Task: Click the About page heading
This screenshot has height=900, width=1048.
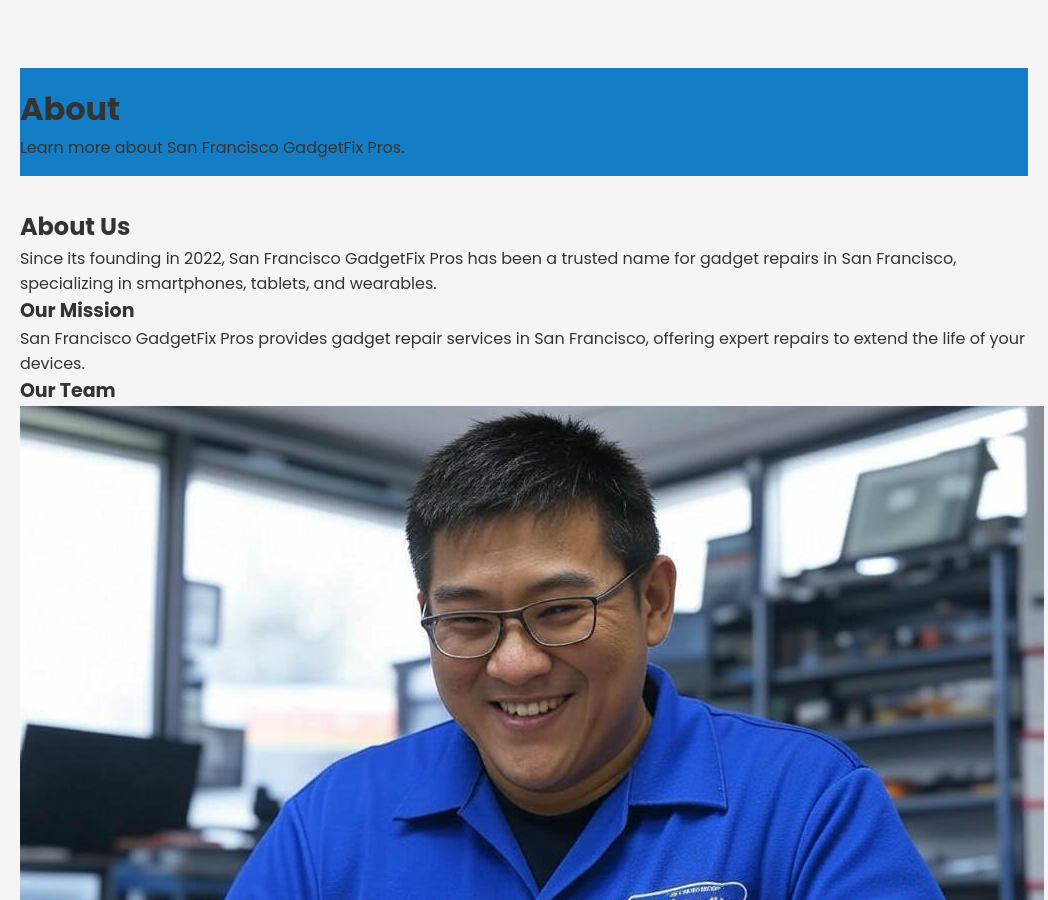Action: pos(70,108)
